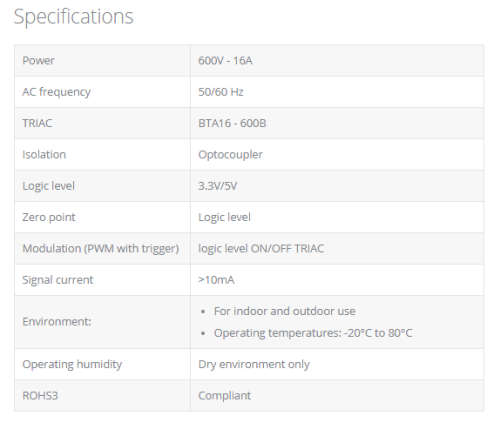500x436 pixels.
Task: Select the TRIAC row label
Action: pyautogui.click(x=37, y=123)
